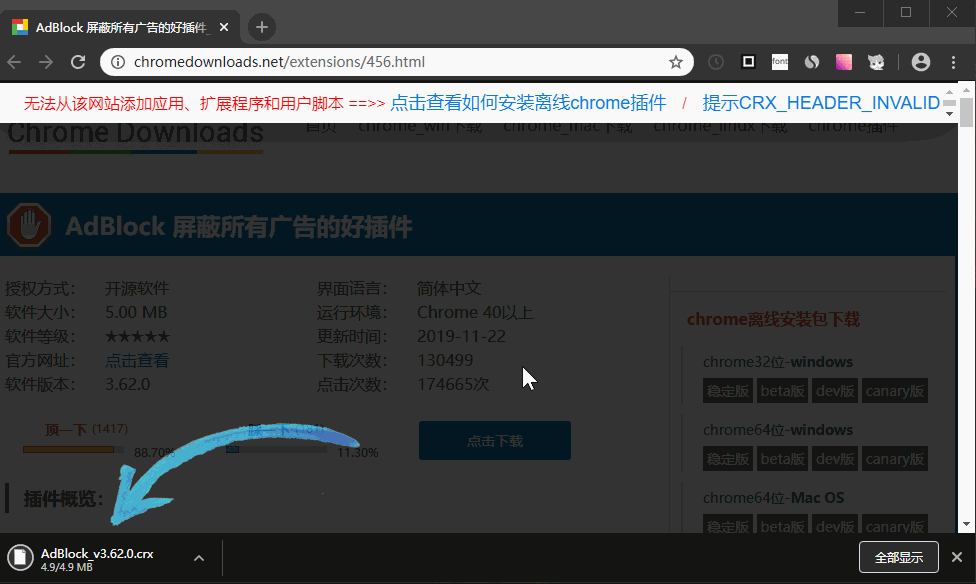Click the 简体中文 language value
976x584 pixels.
click(449, 288)
